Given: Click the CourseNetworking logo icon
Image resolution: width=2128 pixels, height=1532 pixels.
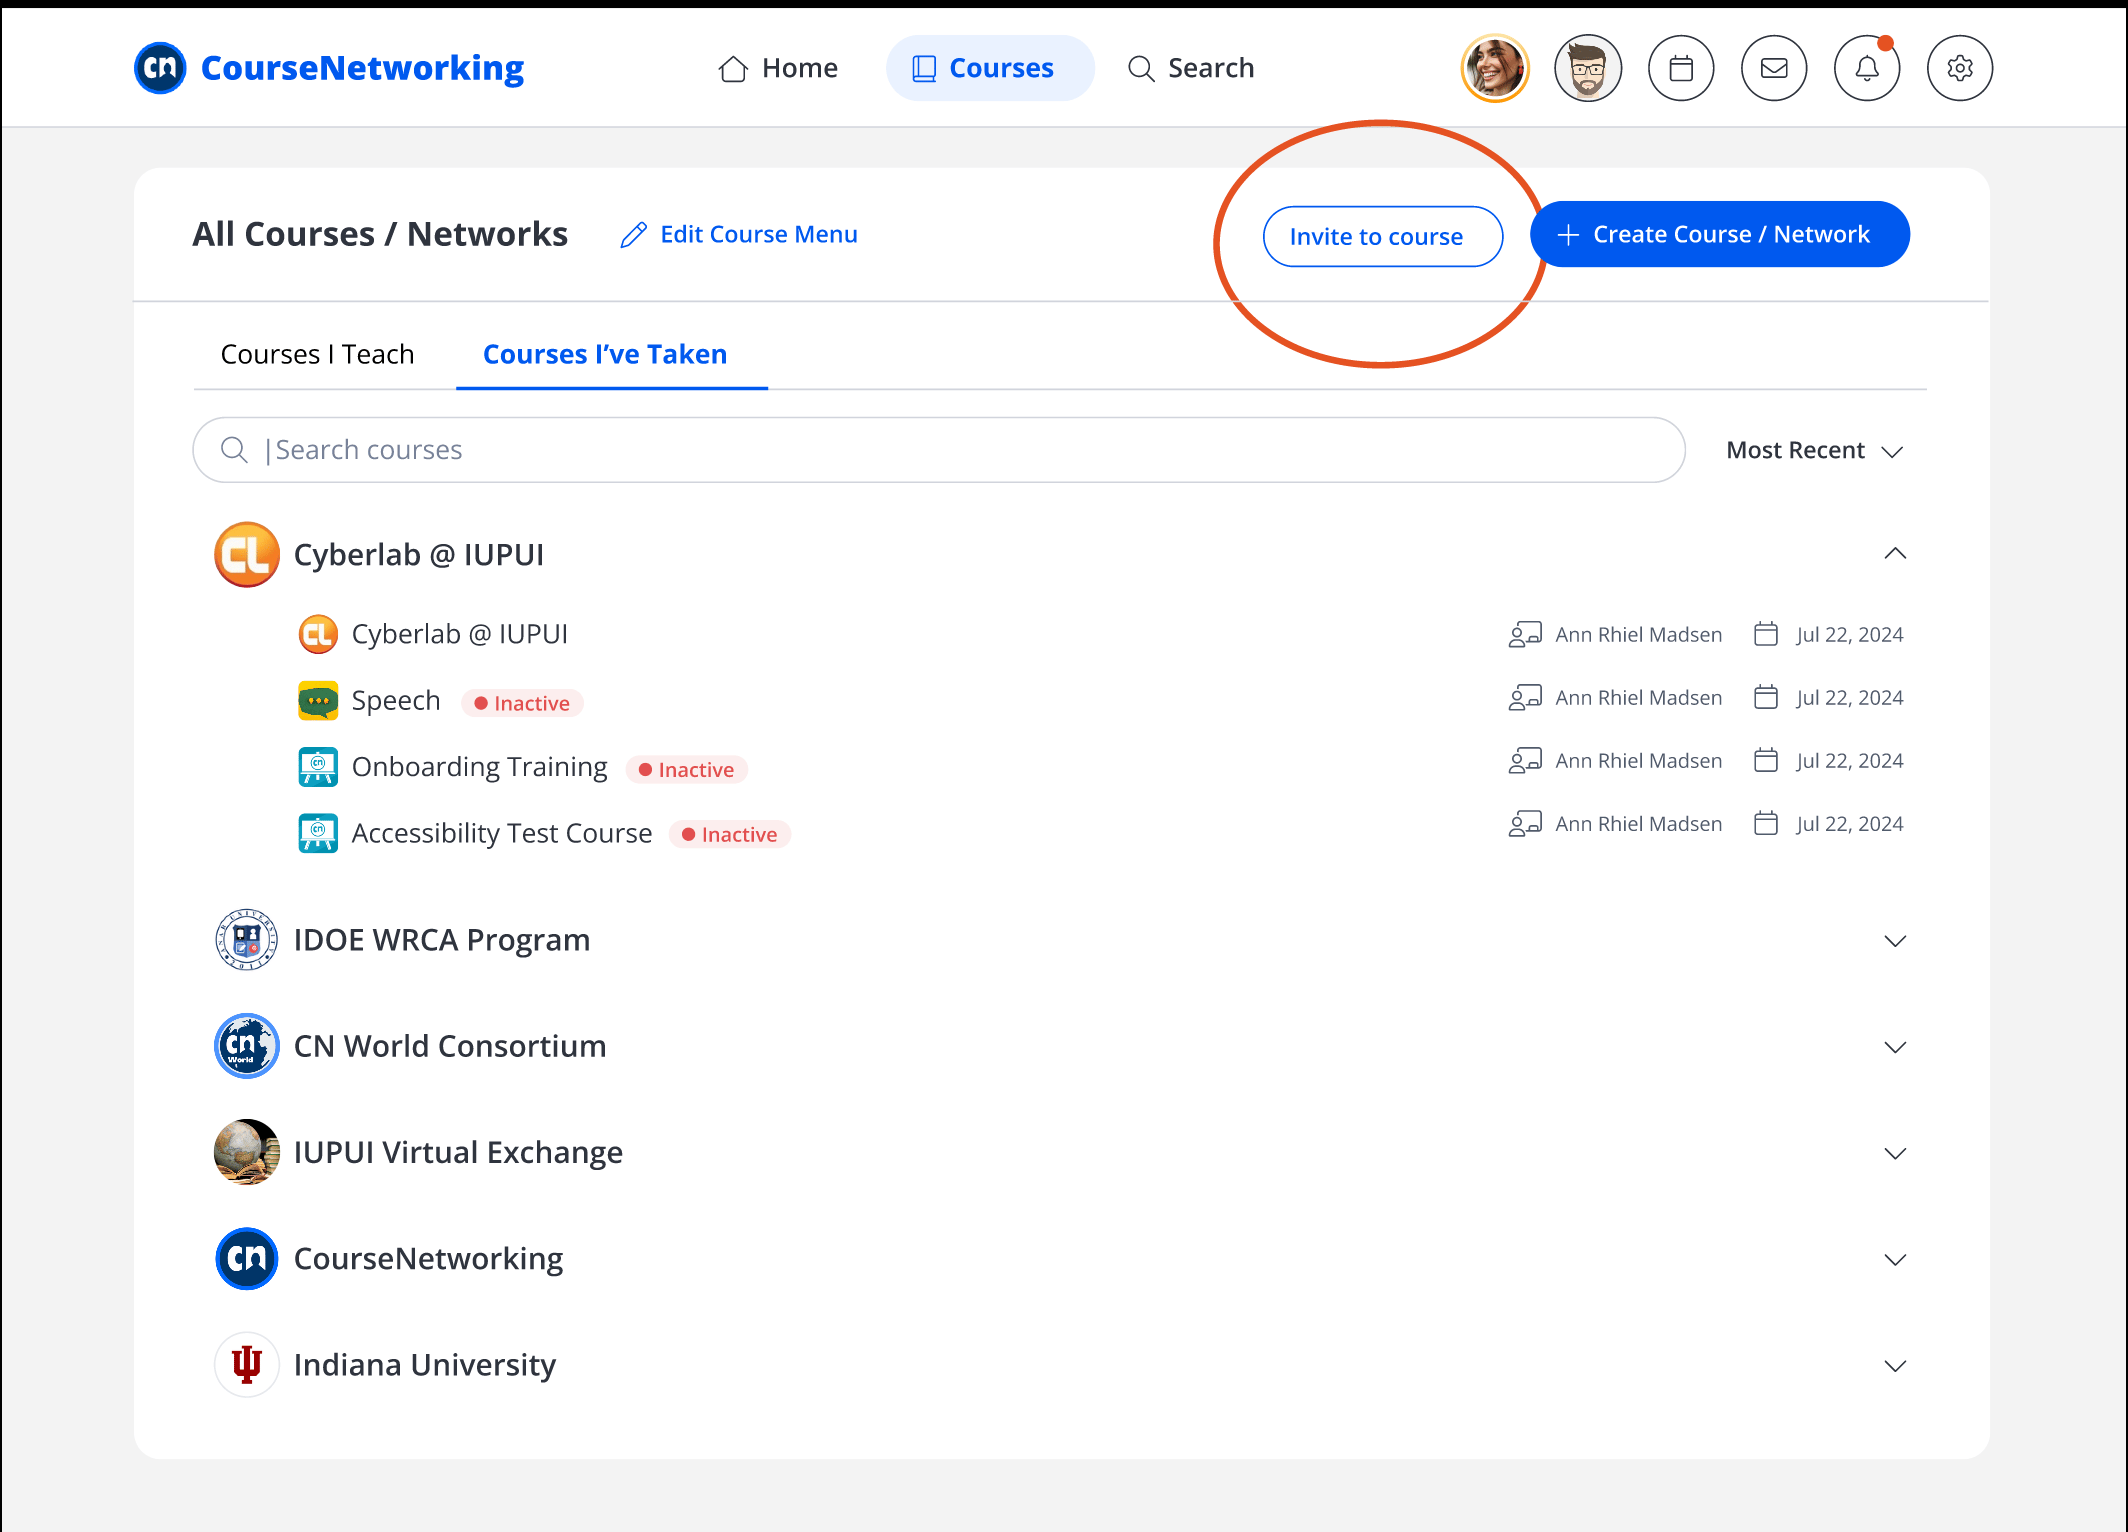Looking at the screenshot, I should [x=160, y=68].
